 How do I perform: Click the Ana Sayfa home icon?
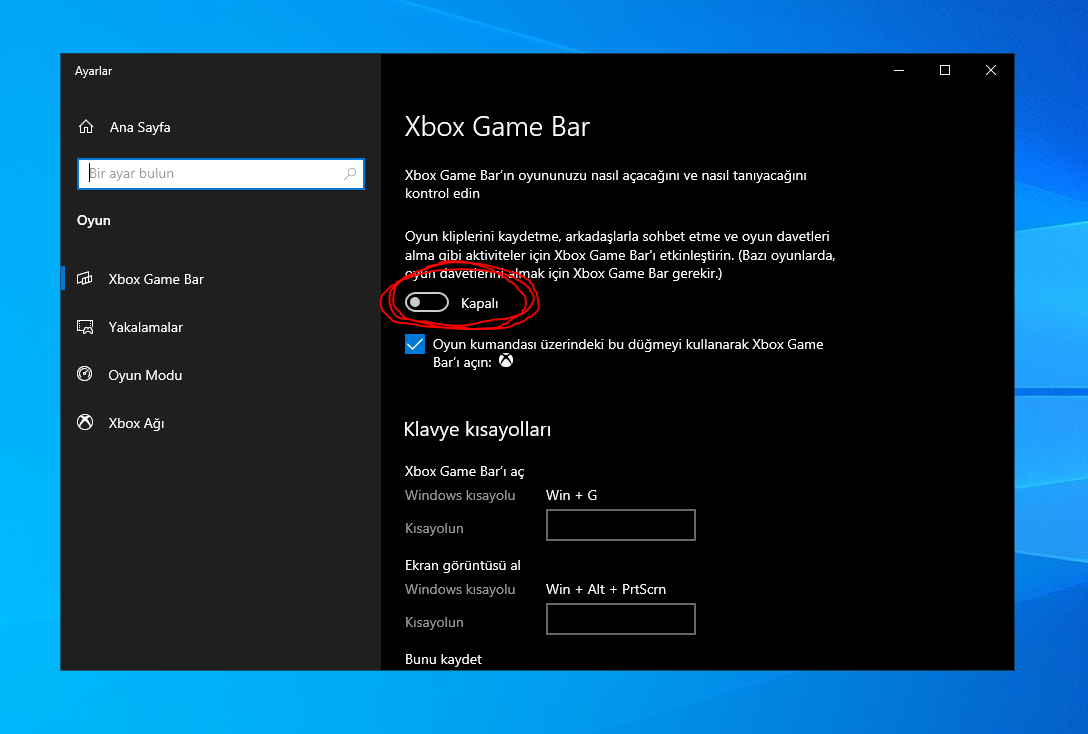86,127
